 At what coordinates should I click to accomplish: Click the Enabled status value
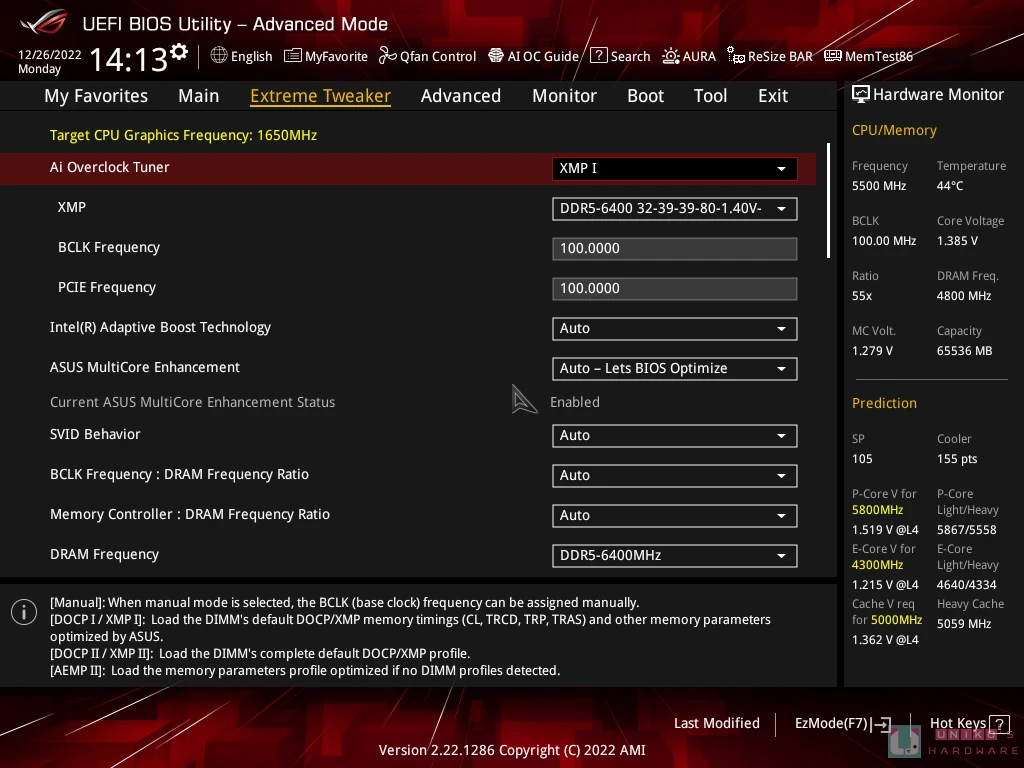(x=575, y=402)
